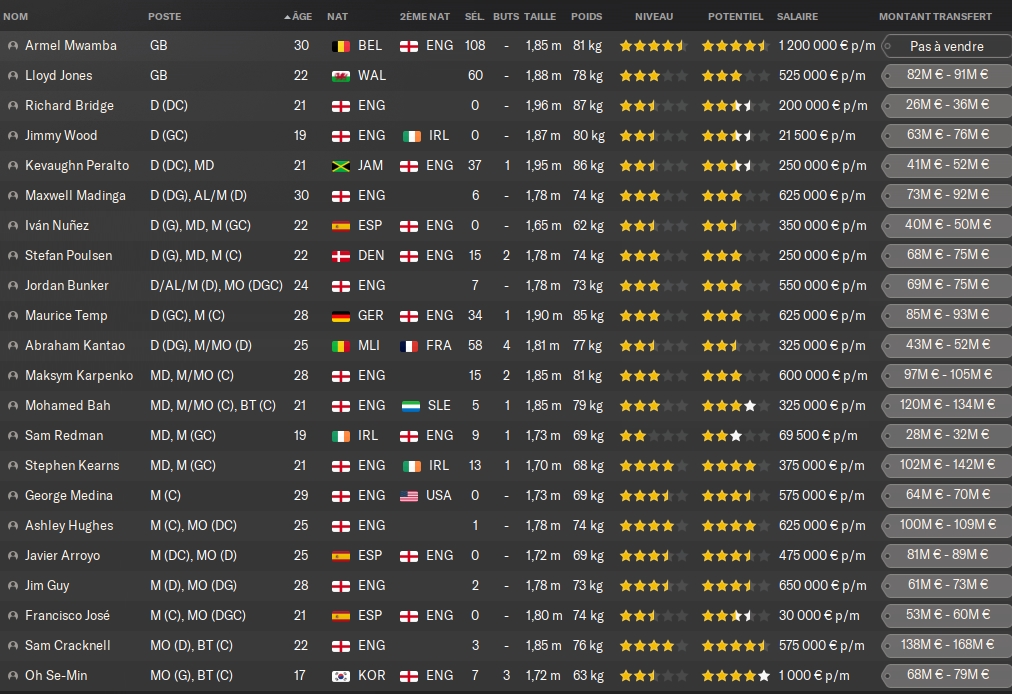This screenshot has height=694, width=1012.
Task: Click the POTENTIEL column header
Action: coord(735,17)
